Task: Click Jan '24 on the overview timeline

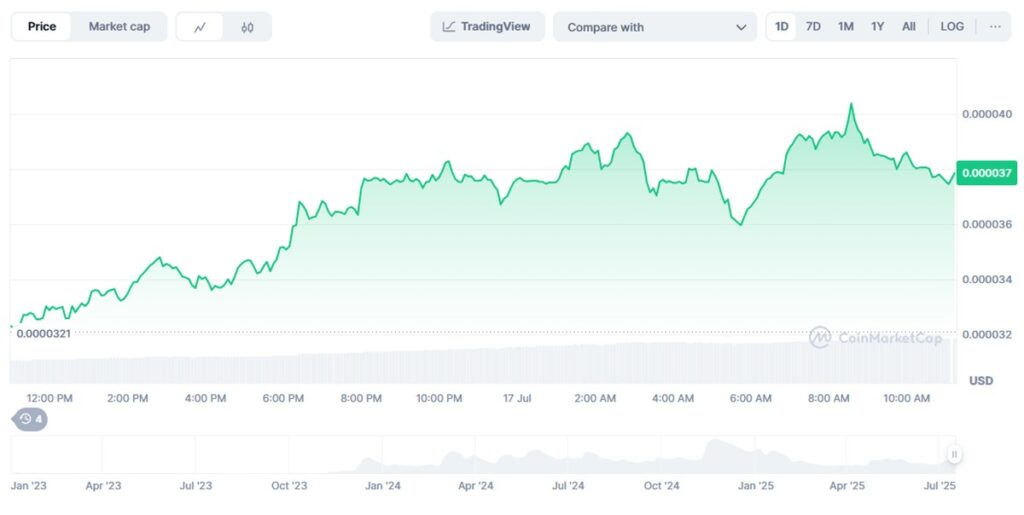Action: pyautogui.click(x=383, y=486)
